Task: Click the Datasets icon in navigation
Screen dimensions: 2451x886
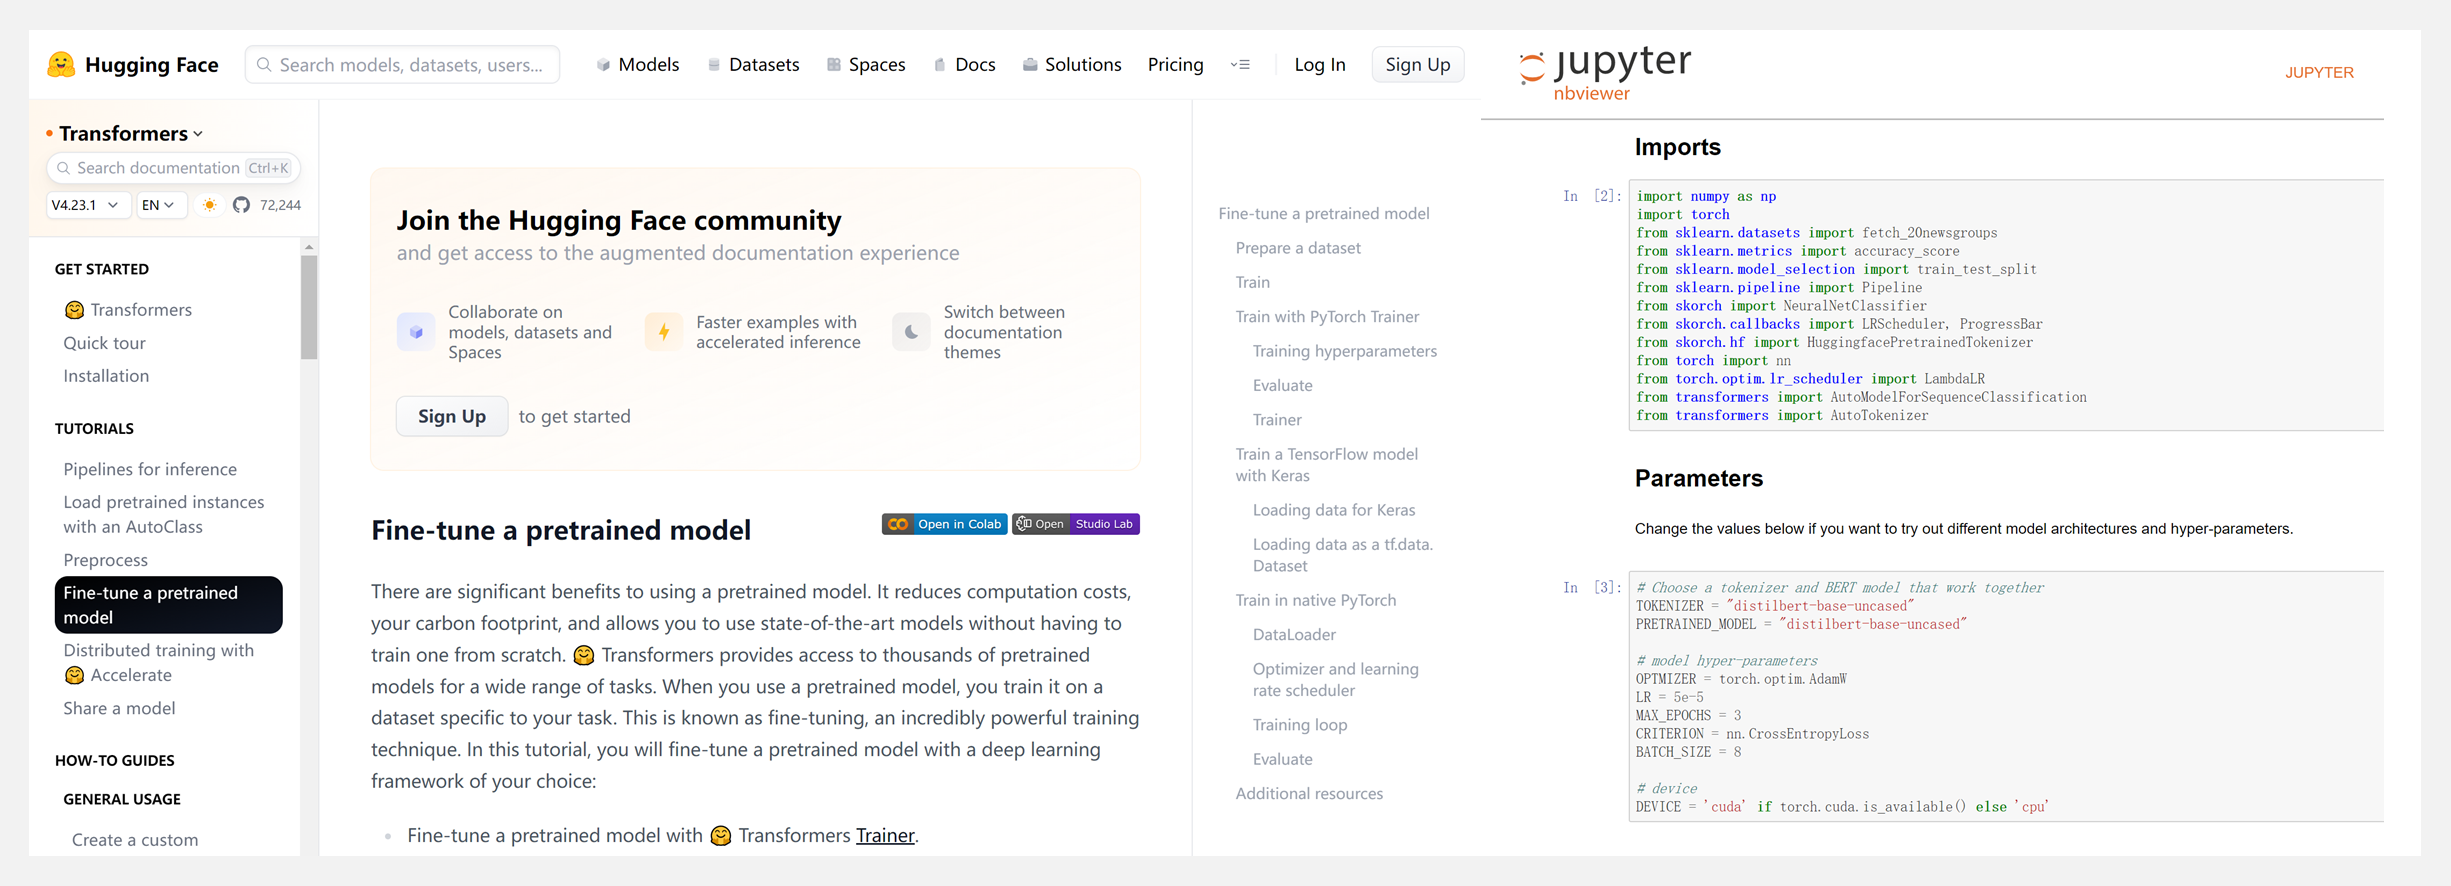Action: (x=714, y=65)
